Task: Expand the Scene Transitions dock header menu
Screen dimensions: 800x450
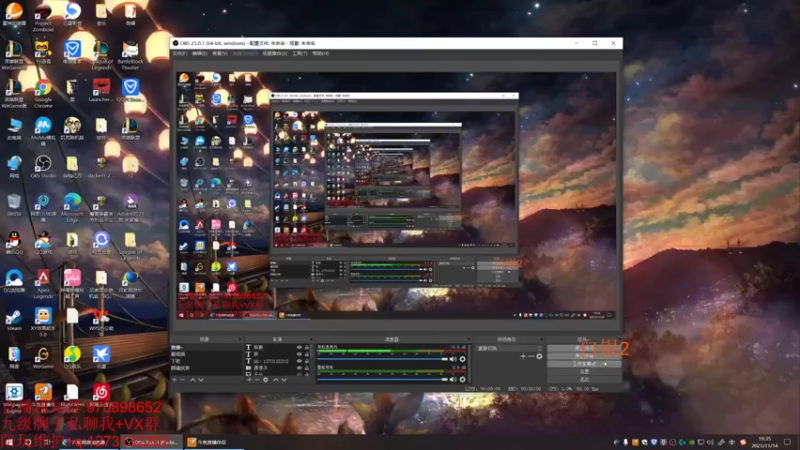Action: [x=541, y=339]
